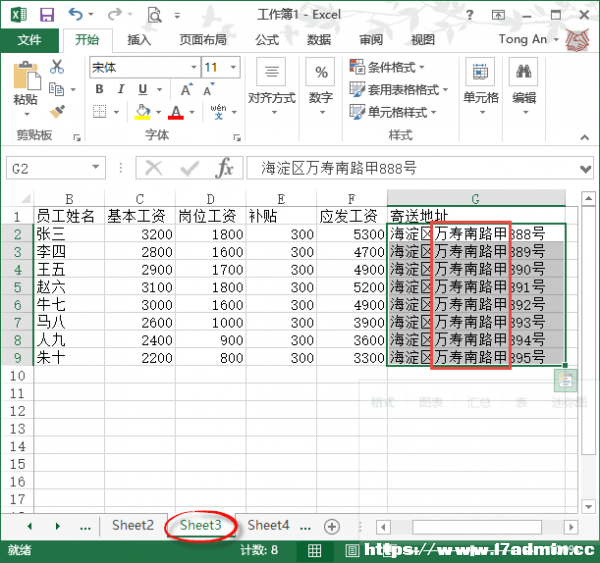Toggle Italic formatting
The height and width of the screenshot is (563, 600).
(121, 89)
